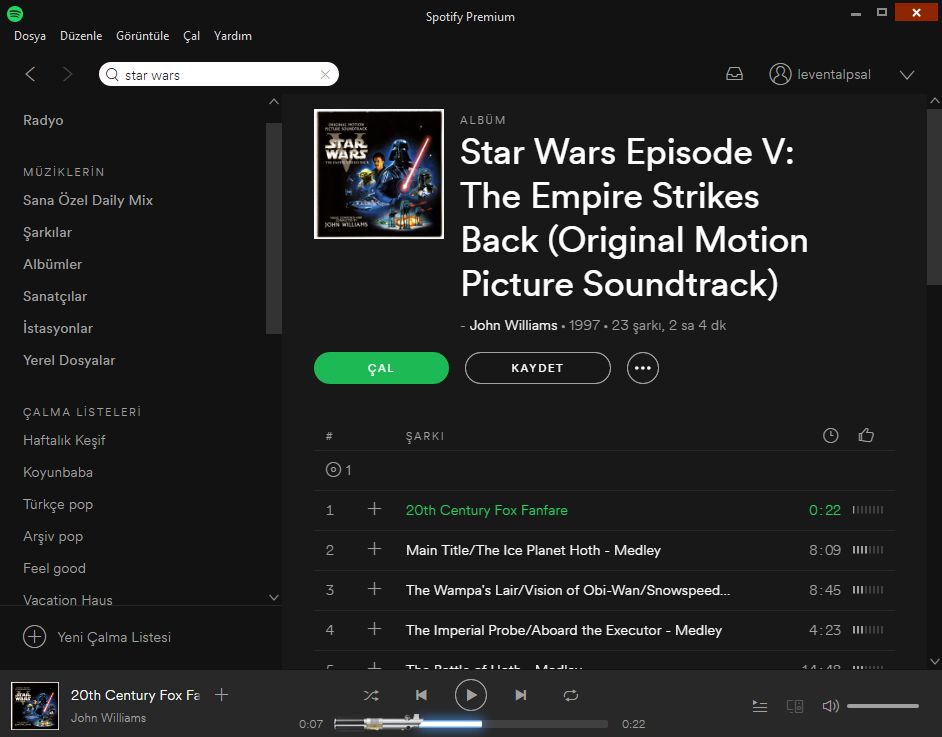The width and height of the screenshot is (942, 737).
Task: Click the disc 1 icon
Action: tap(333, 470)
